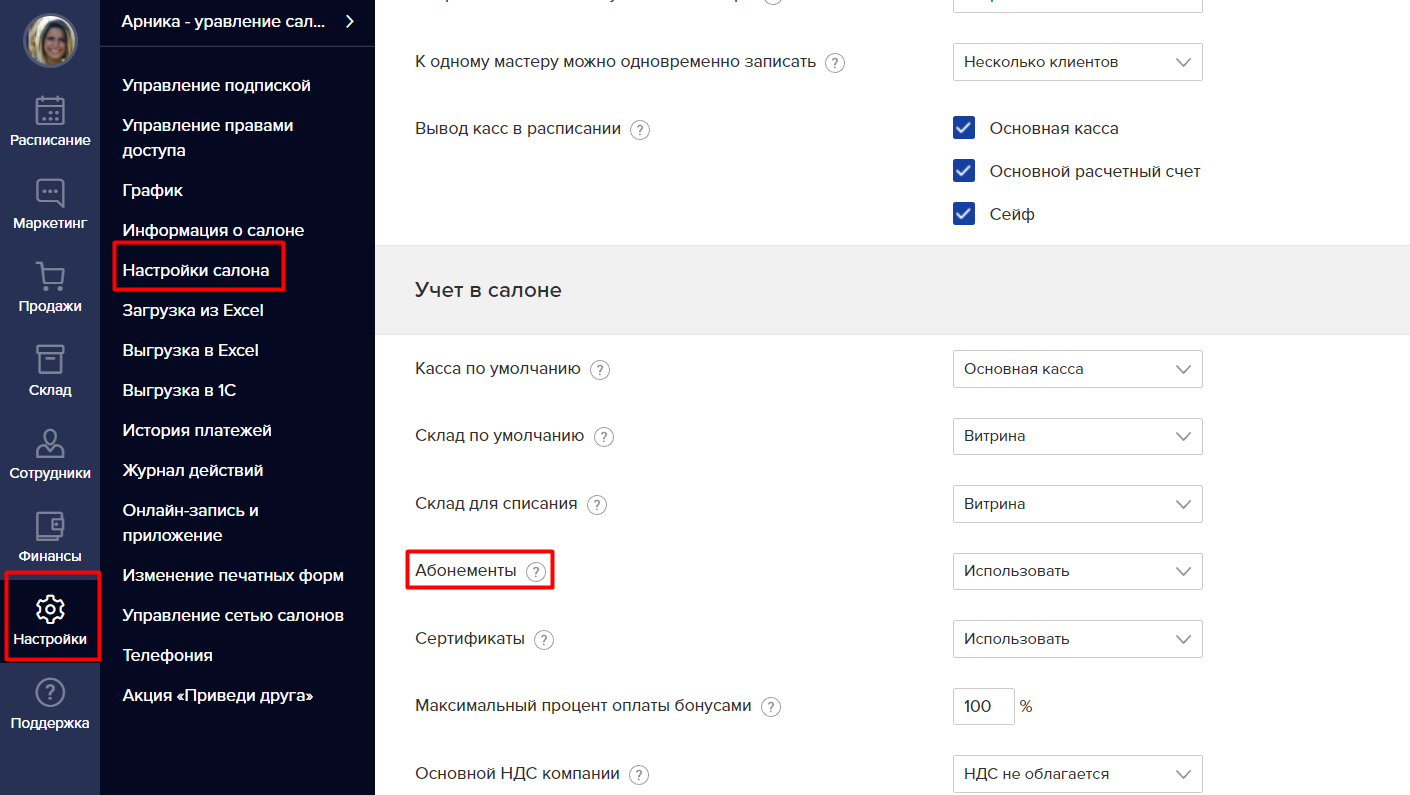The image size is (1410, 795).
Task: Click the user profile avatar
Action: 50,41
